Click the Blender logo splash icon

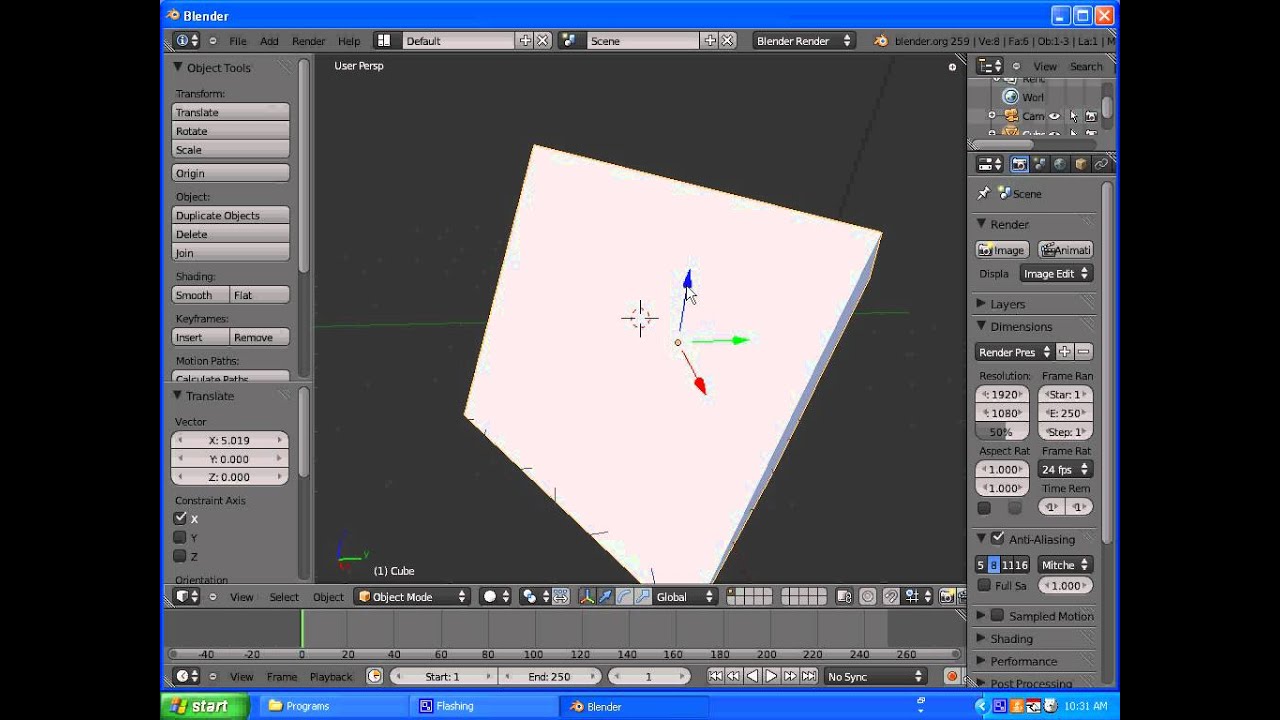pos(880,41)
